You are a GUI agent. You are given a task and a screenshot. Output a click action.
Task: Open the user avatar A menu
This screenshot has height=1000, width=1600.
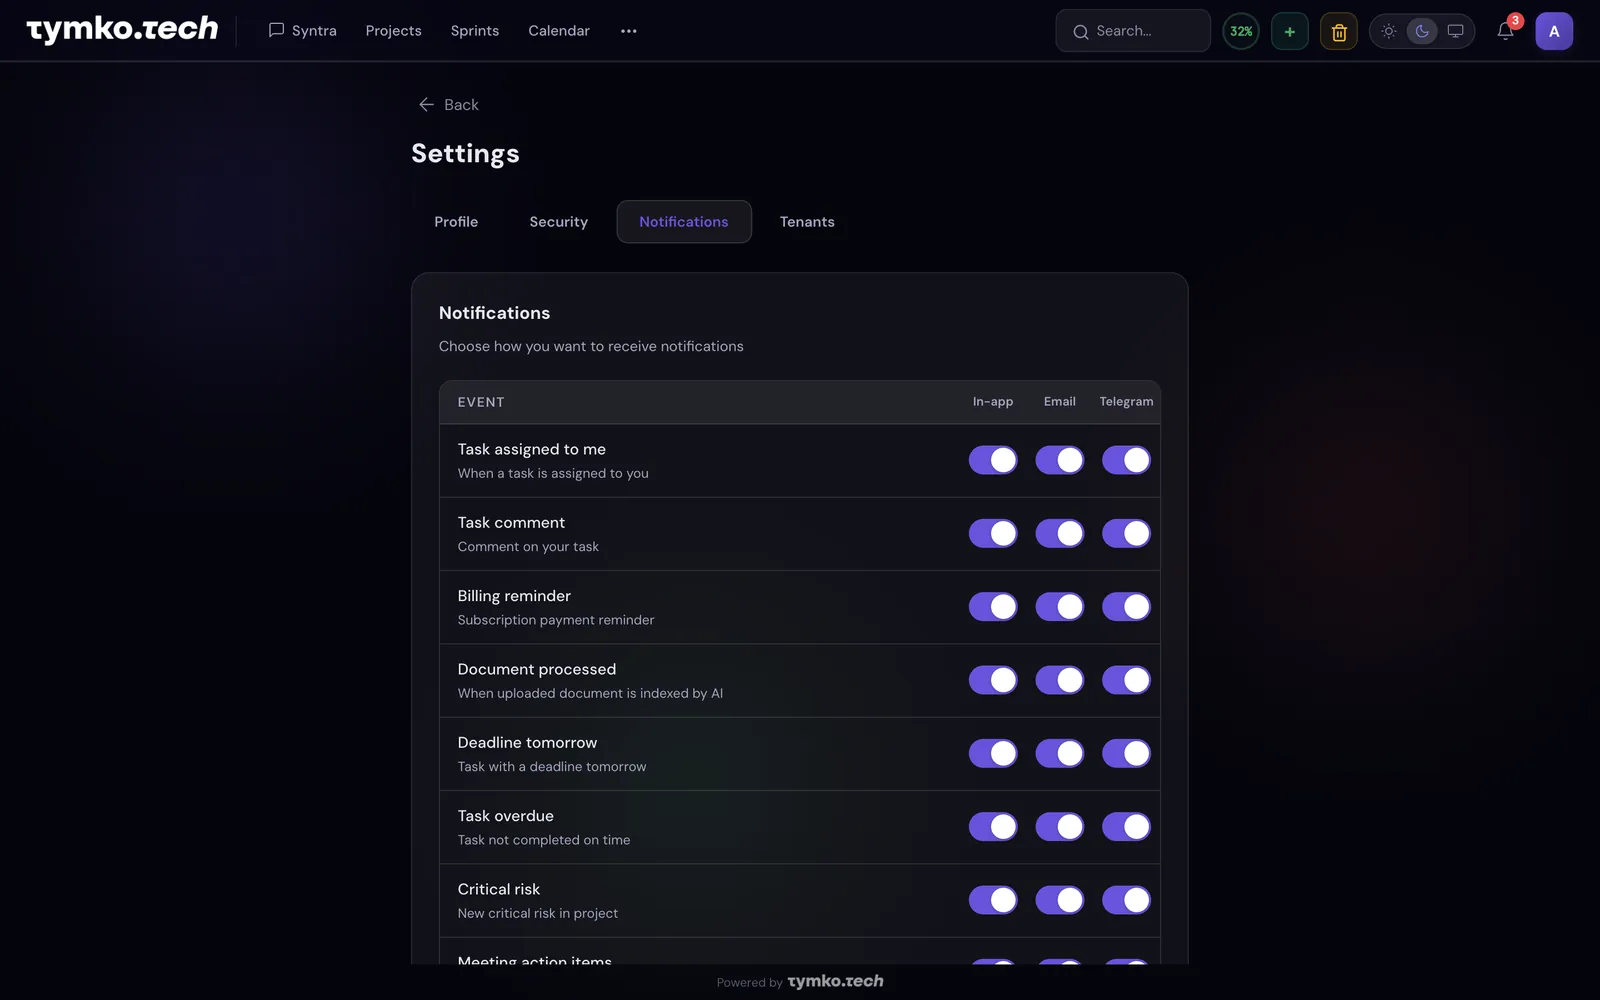[x=1554, y=31]
